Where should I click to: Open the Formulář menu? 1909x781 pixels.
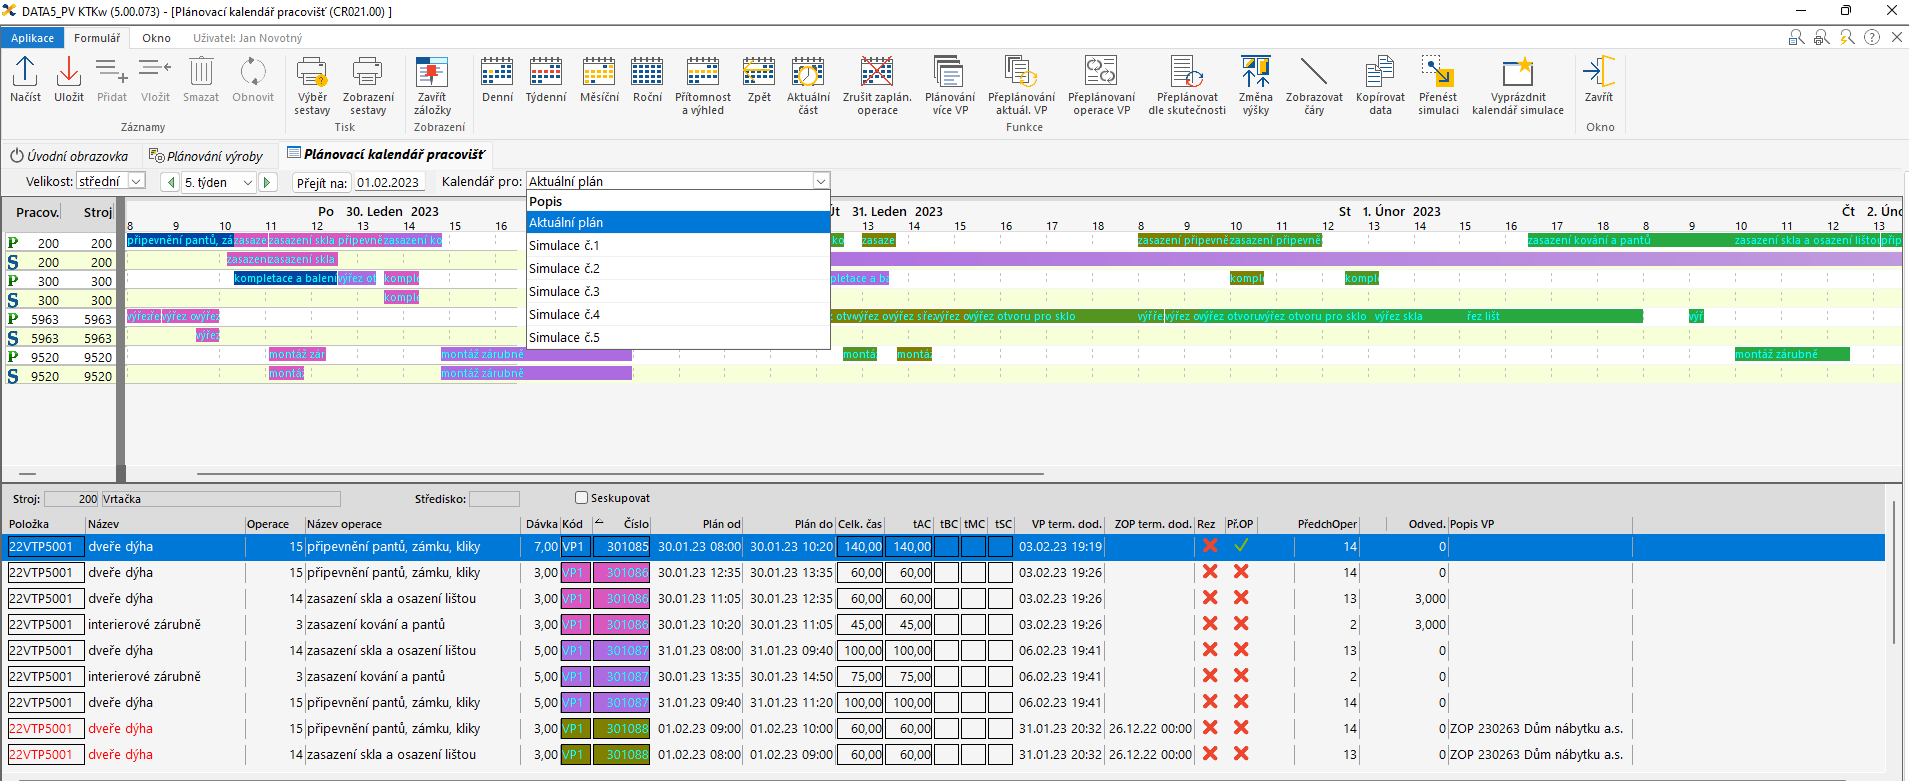[97, 38]
